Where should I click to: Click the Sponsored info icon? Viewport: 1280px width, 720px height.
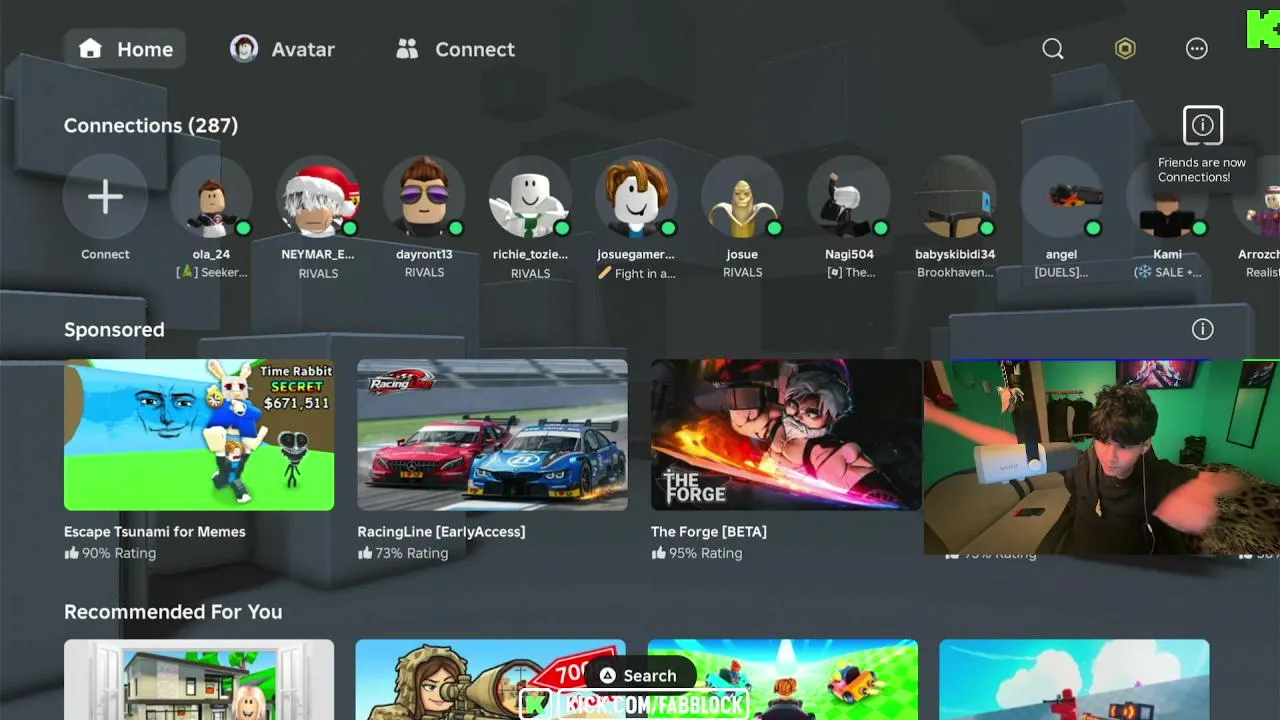1203,329
